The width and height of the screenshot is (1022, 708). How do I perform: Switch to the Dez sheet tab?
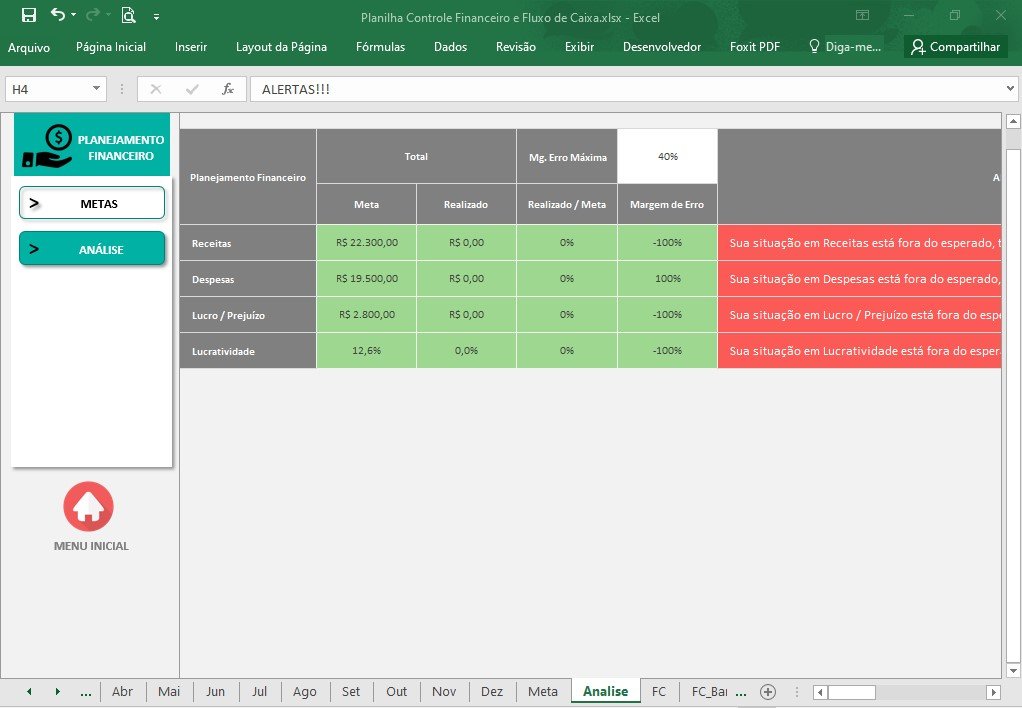tap(492, 692)
